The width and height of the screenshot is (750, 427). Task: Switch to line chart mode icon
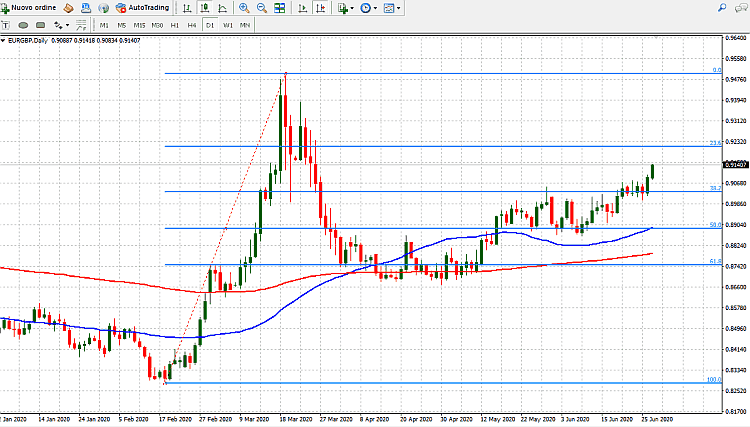click(221, 7)
